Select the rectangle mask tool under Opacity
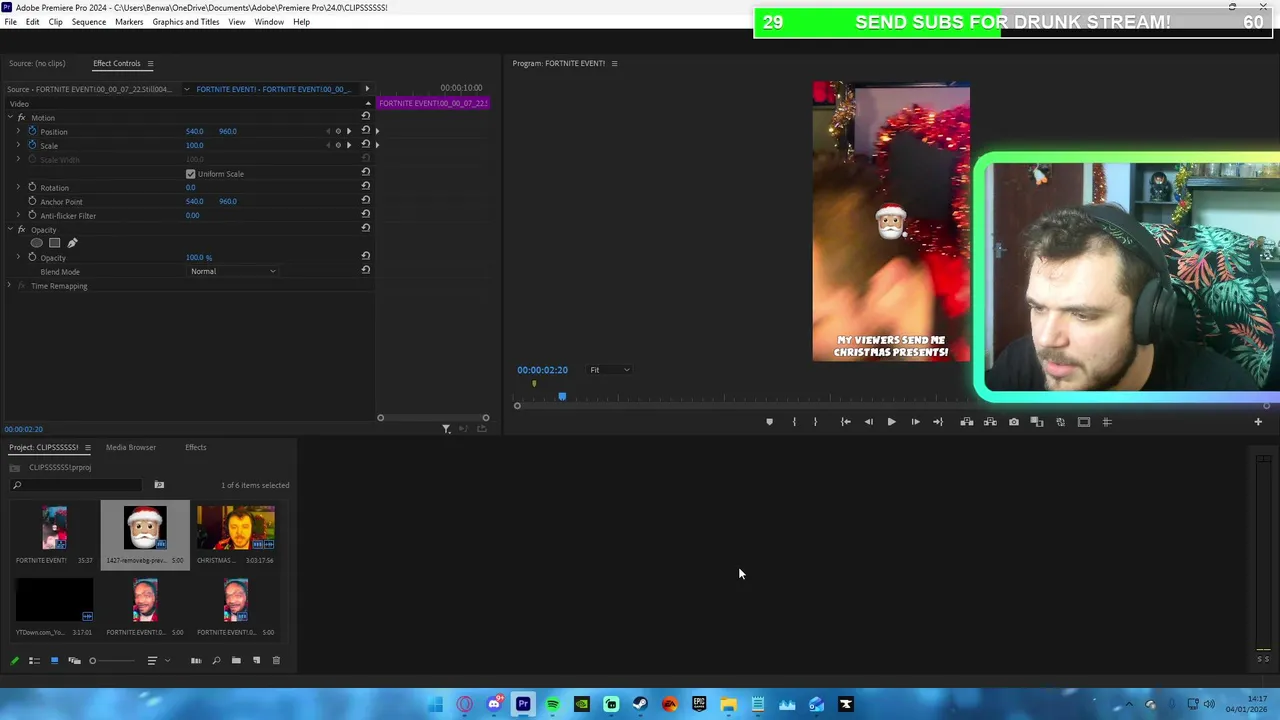1280x720 pixels. pos(55,243)
